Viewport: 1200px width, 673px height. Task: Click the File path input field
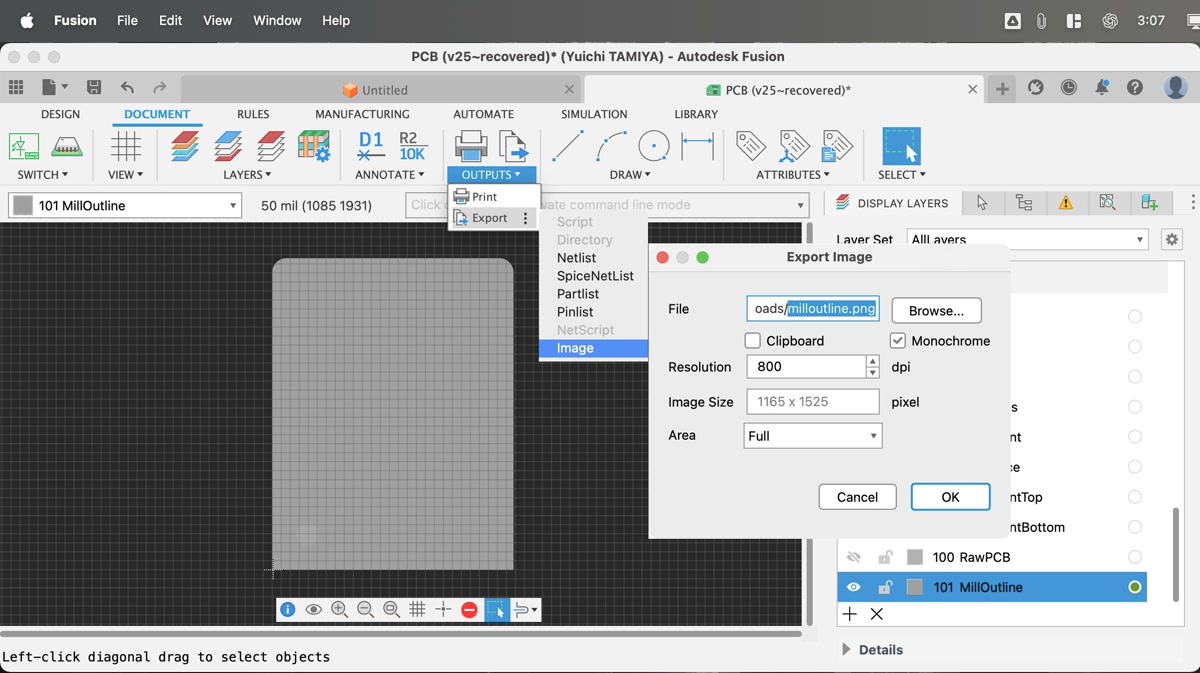(813, 309)
